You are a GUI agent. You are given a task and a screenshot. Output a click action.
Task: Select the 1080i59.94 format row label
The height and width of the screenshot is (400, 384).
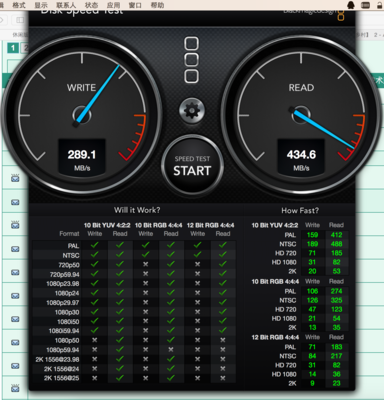[x=64, y=331]
